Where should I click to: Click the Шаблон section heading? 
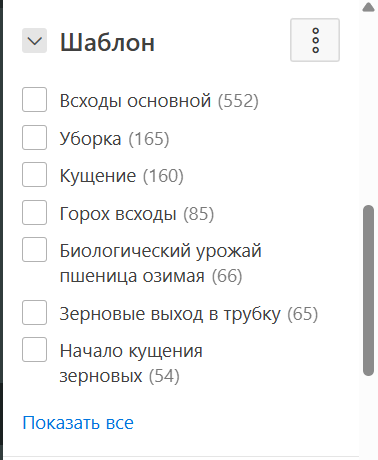tap(107, 42)
